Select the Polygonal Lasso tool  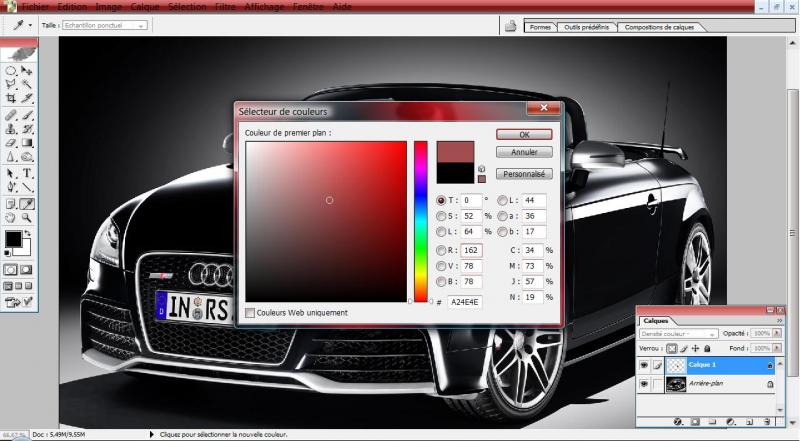click(11, 84)
